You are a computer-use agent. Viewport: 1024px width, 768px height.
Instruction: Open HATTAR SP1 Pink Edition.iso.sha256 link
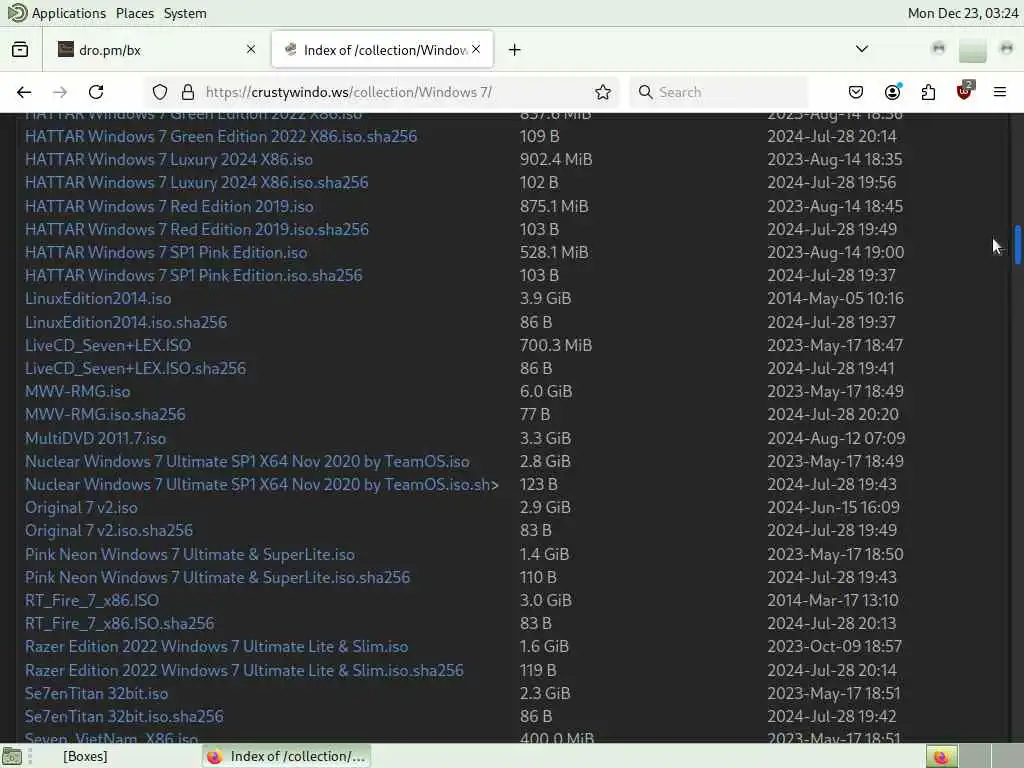pyautogui.click(x=193, y=275)
